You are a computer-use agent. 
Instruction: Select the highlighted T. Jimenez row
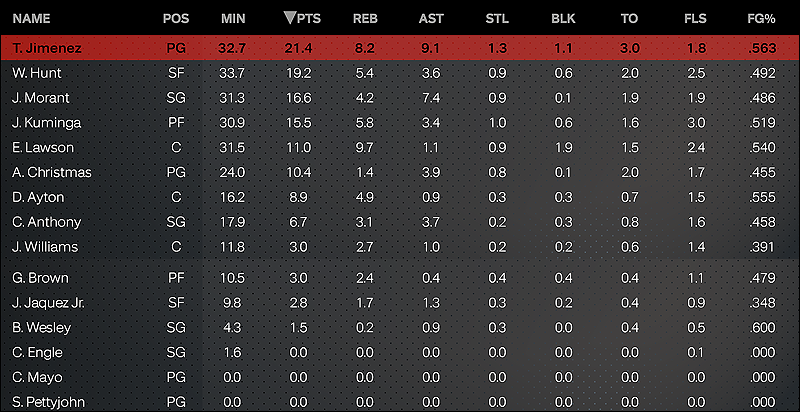tap(400, 48)
